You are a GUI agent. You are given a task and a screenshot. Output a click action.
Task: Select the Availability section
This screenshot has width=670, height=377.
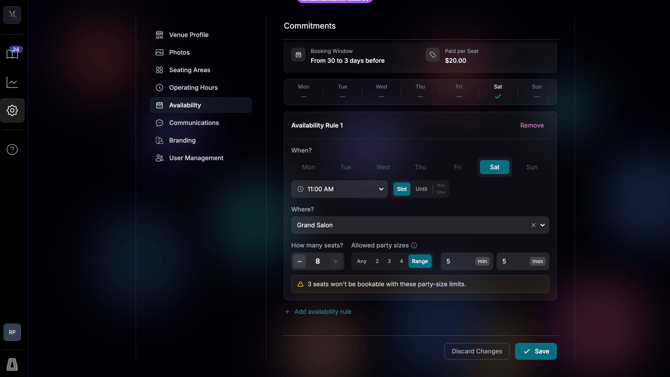point(200,105)
